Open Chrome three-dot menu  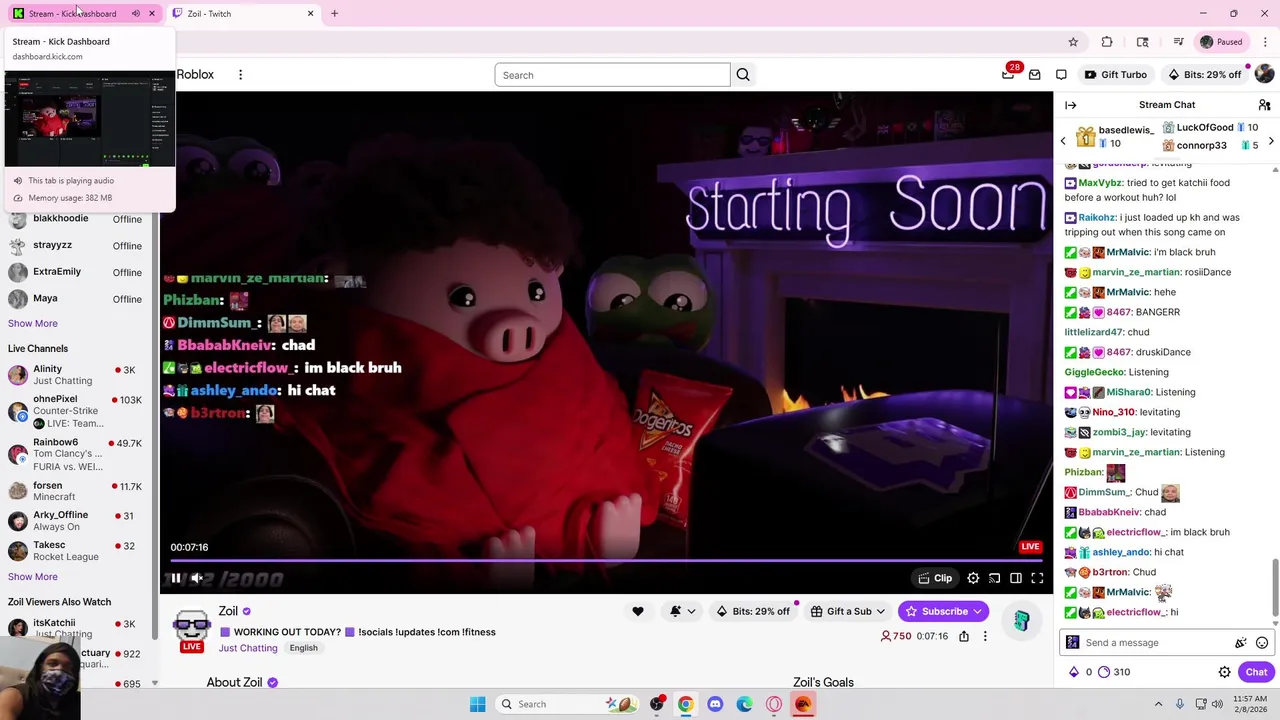(1265, 42)
